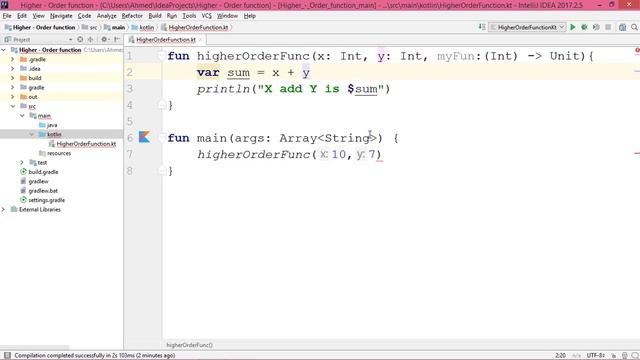Viewport: 640px width, 360px height.
Task: Open the View menu
Action: point(38,16)
